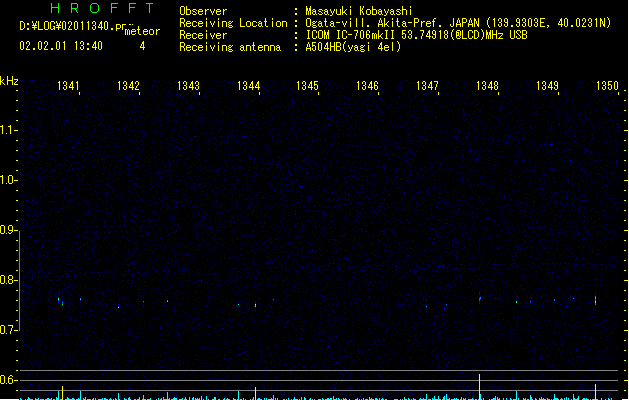Click the meteor echo just before 1344

tap(256, 306)
